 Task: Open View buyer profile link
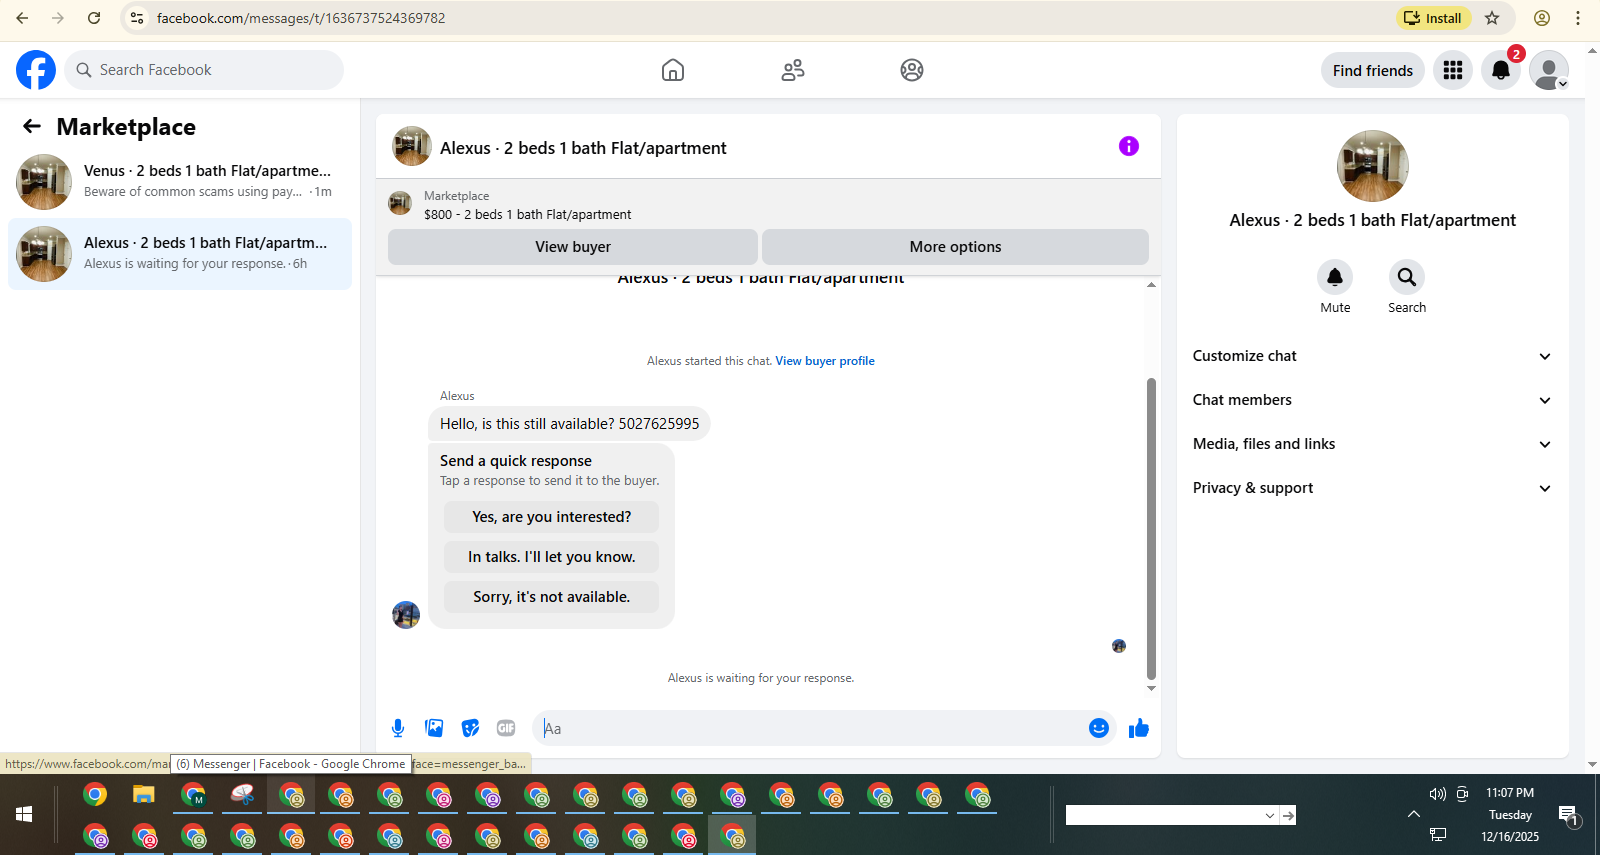825,361
